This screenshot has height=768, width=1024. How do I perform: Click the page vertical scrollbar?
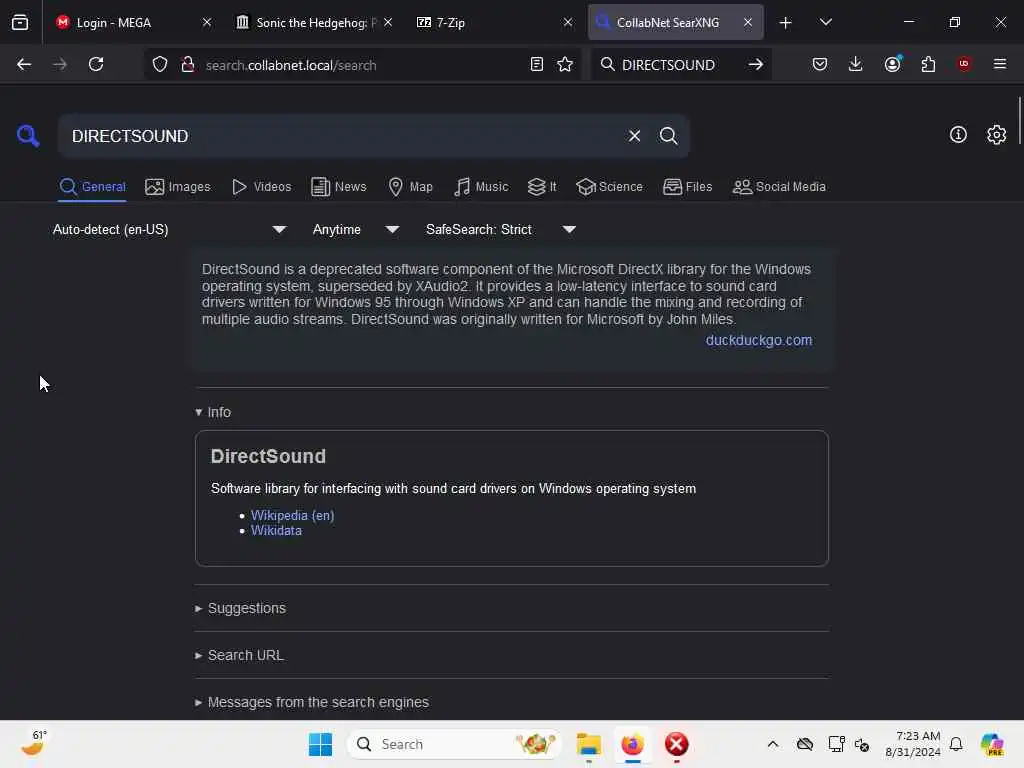pos(1019,121)
